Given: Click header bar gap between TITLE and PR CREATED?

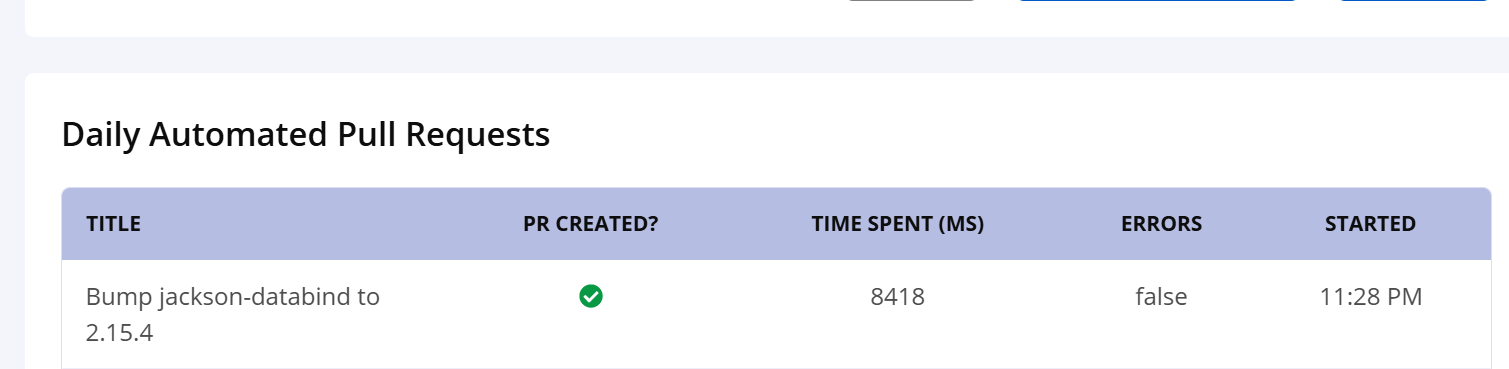Looking at the screenshot, I should (330, 224).
